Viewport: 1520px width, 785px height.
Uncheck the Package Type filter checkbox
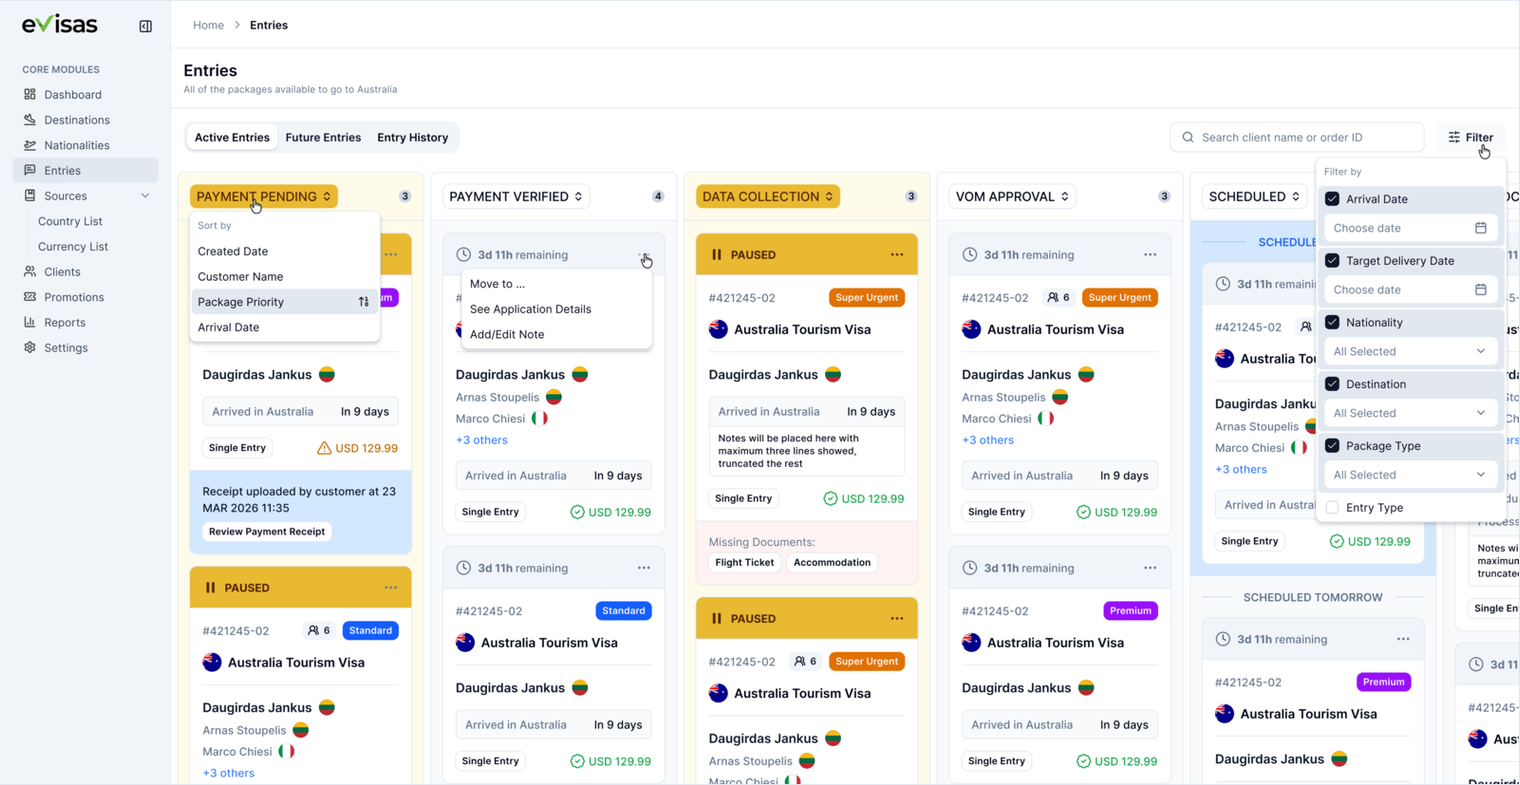(1332, 446)
